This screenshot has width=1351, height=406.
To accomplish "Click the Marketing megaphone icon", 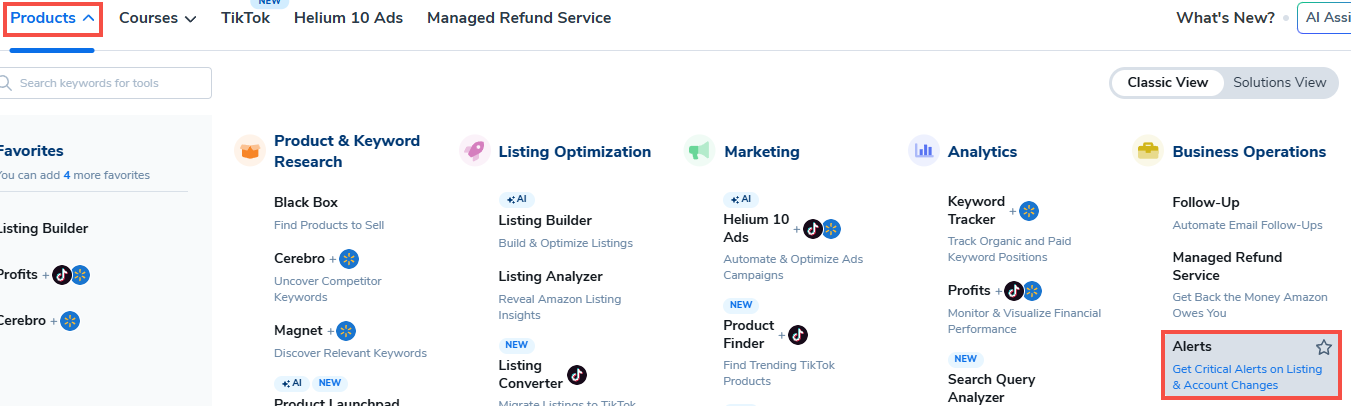I will point(699,151).
